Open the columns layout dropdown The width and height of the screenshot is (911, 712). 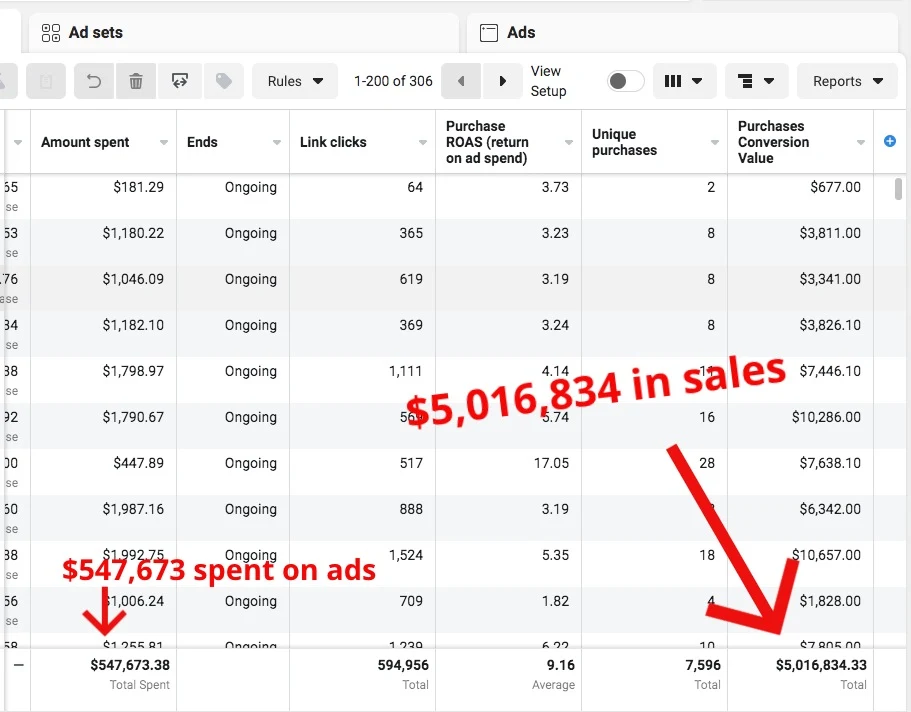683,81
